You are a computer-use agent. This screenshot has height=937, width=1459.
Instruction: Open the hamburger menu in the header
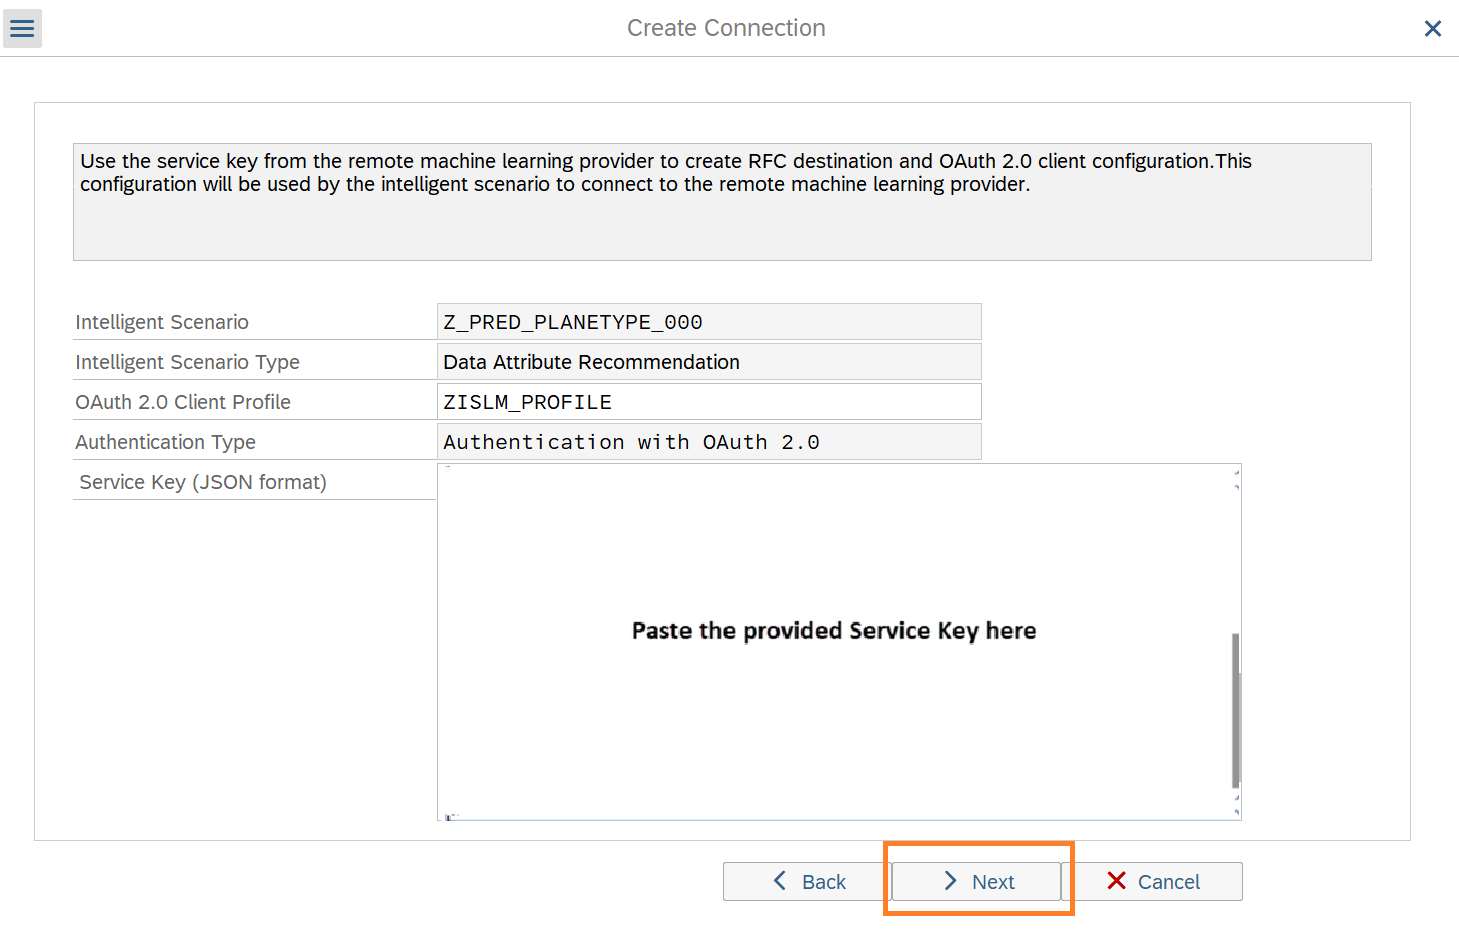tap(22, 28)
